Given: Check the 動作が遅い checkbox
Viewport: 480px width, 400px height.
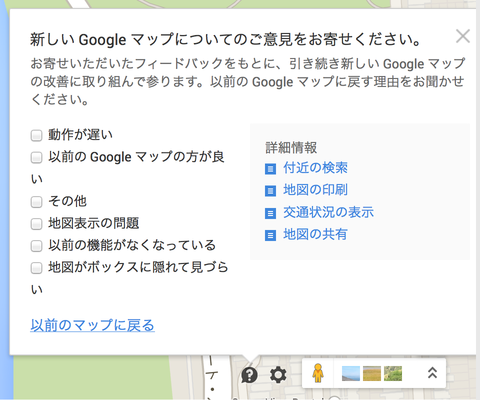Looking at the screenshot, I should point(36,136).
